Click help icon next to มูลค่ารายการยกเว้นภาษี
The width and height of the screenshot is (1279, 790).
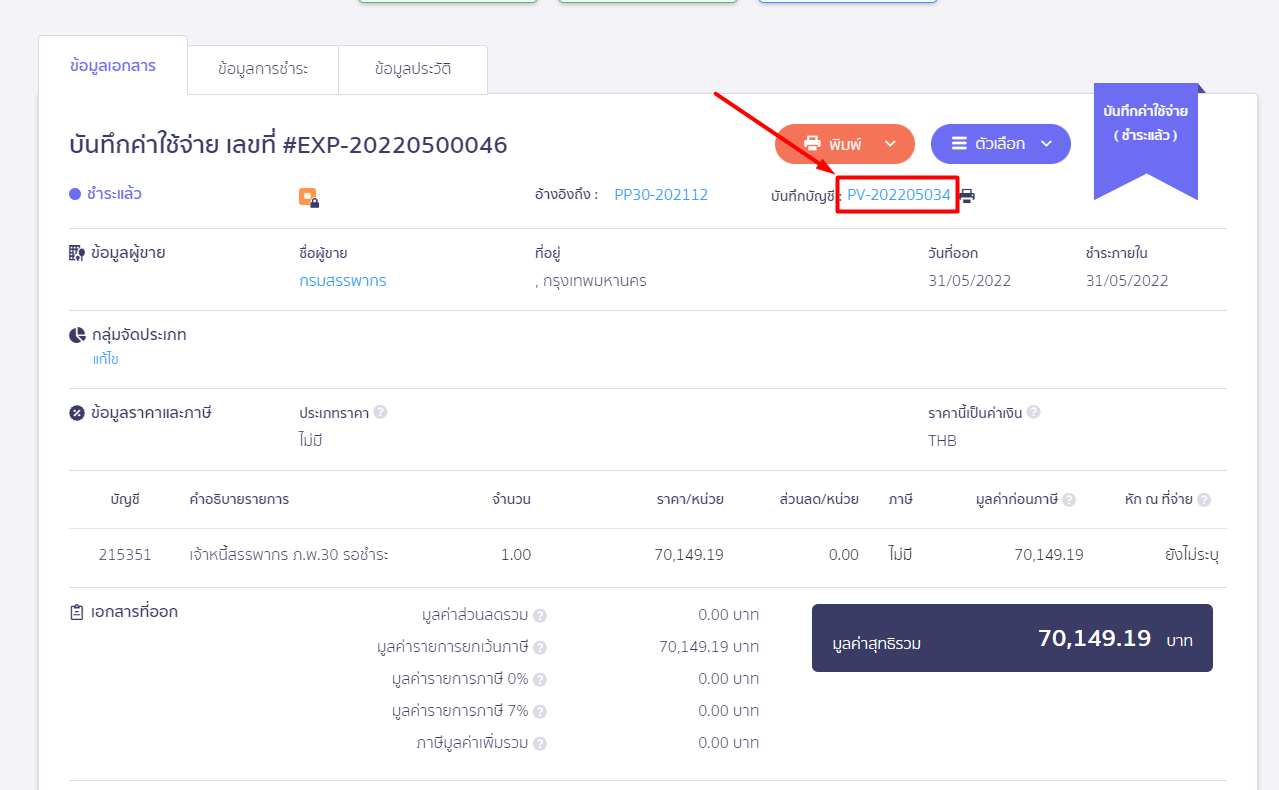pos(540,648)
